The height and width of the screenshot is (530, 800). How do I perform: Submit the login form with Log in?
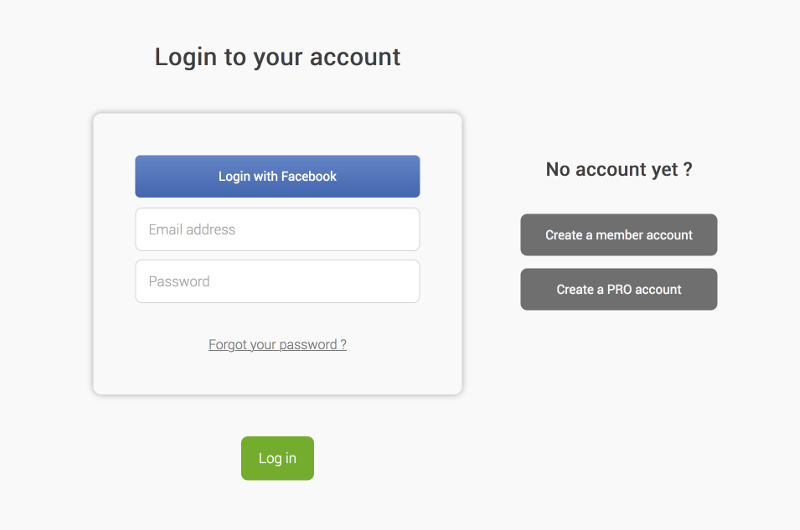tap(277, 458)
